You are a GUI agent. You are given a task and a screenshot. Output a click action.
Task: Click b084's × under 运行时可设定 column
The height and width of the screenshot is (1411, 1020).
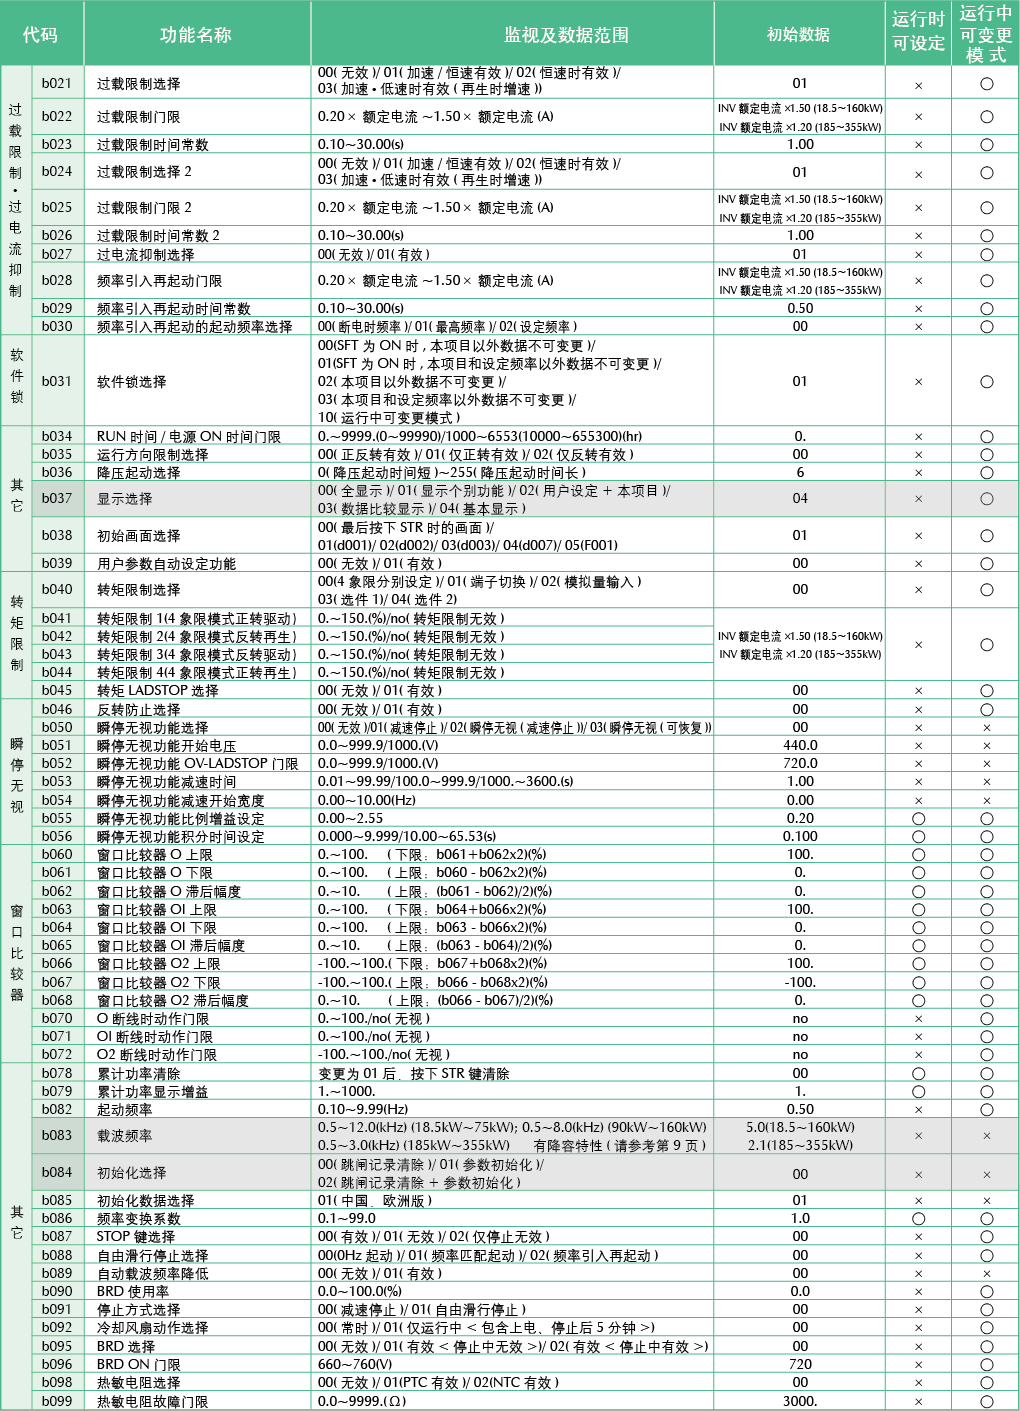(x=918, y=1174)
